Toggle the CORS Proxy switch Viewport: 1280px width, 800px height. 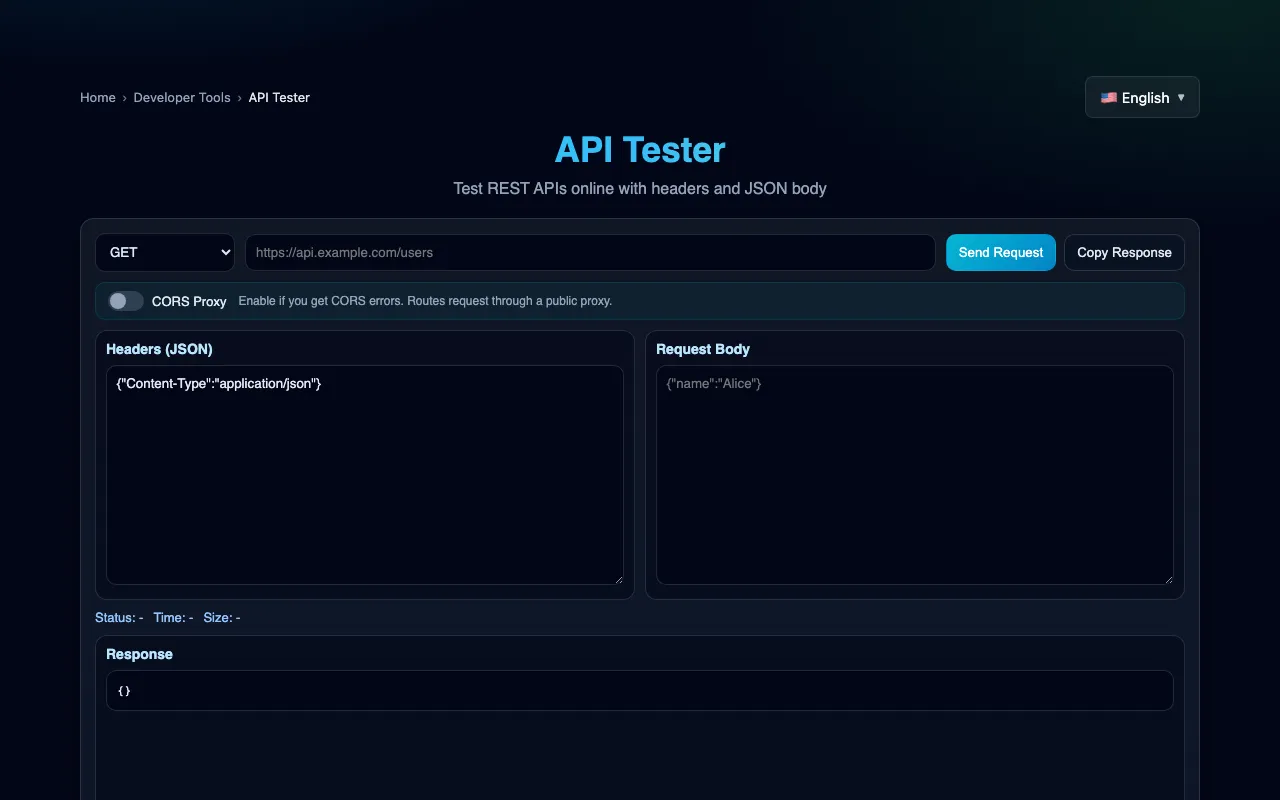click(x=126, y=301)
